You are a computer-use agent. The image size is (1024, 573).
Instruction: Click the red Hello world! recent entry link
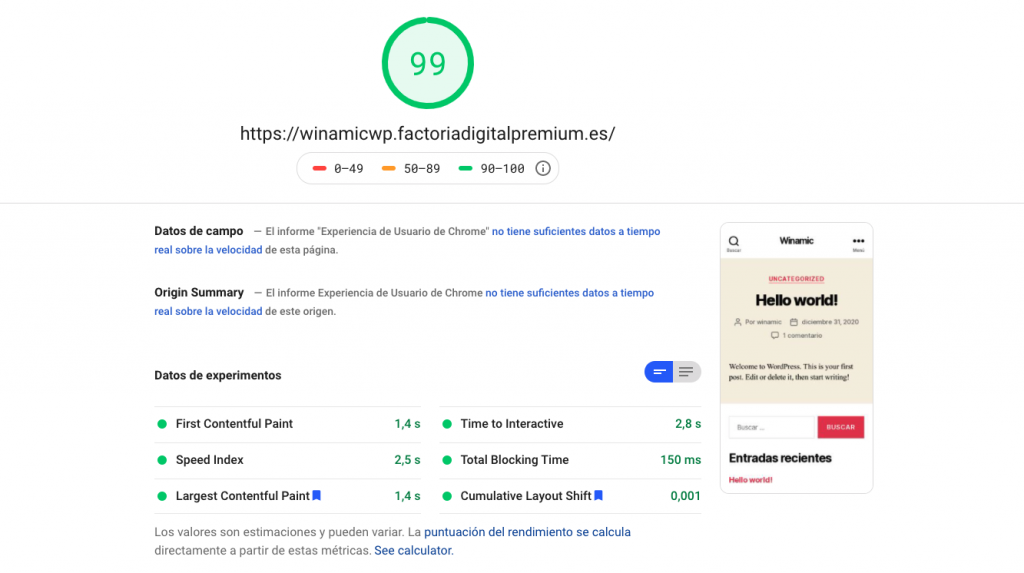(x=750, y=480)
